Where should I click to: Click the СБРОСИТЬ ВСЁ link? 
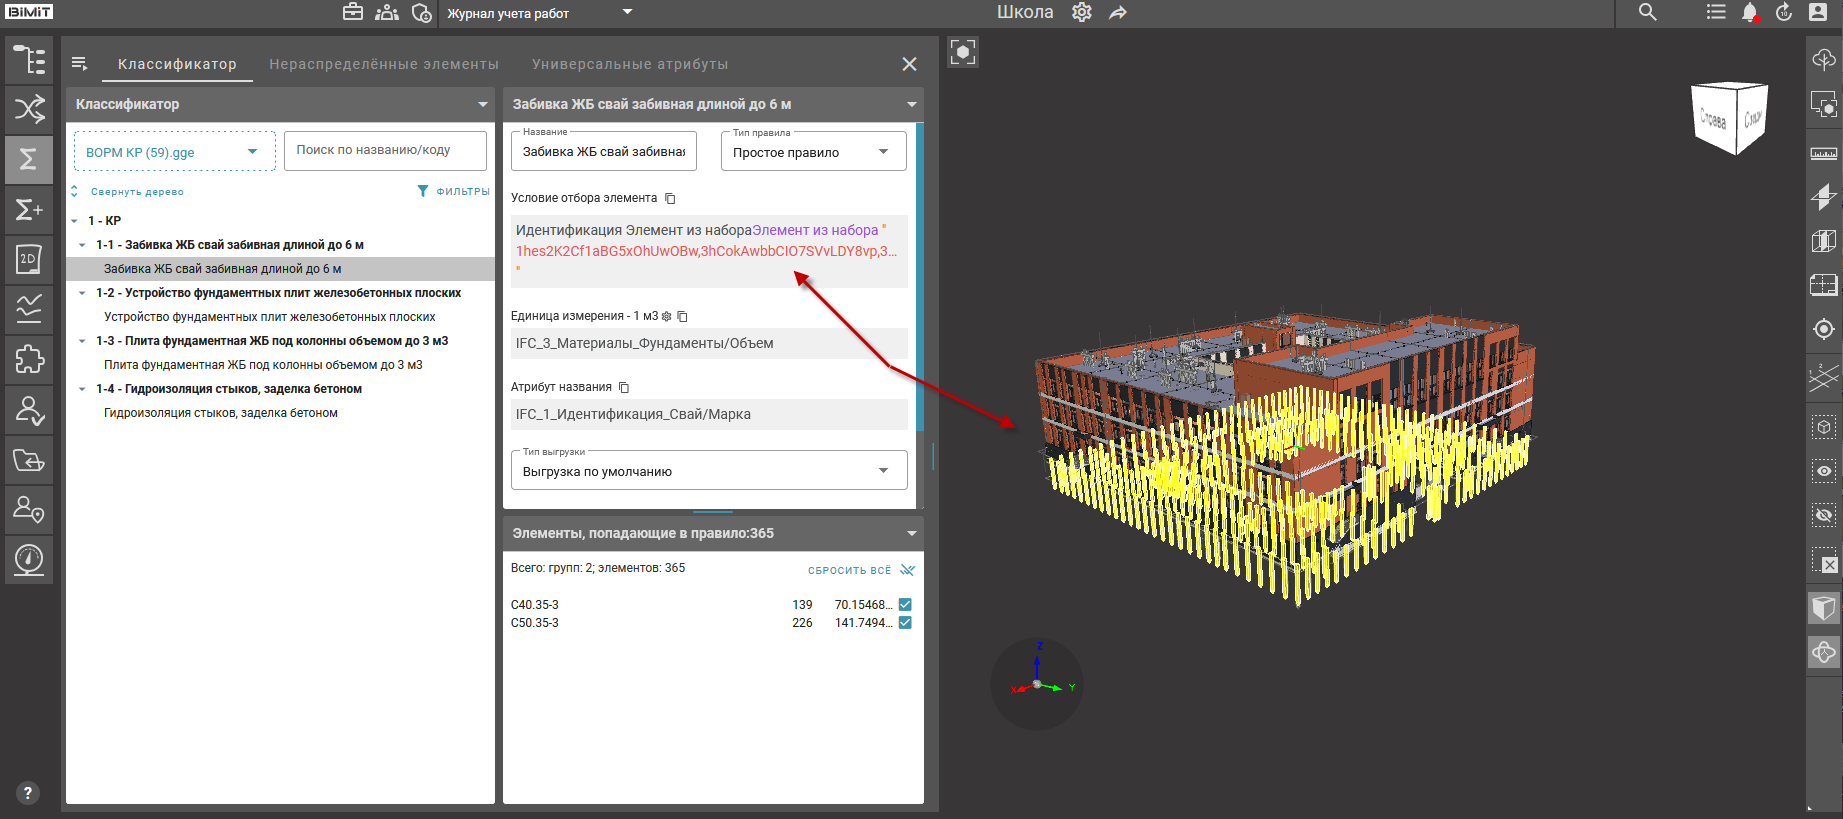849,570
